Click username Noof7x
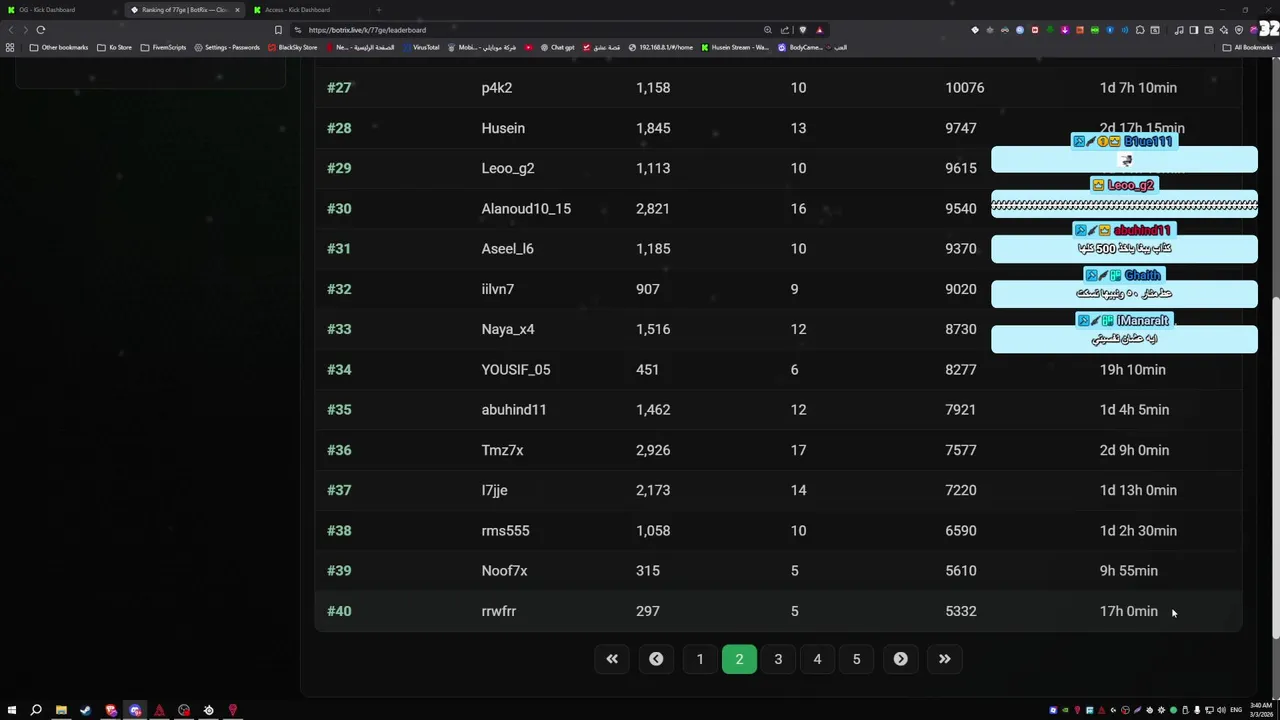The width and height of the screenshot is (1280, 720). point(504,571)
